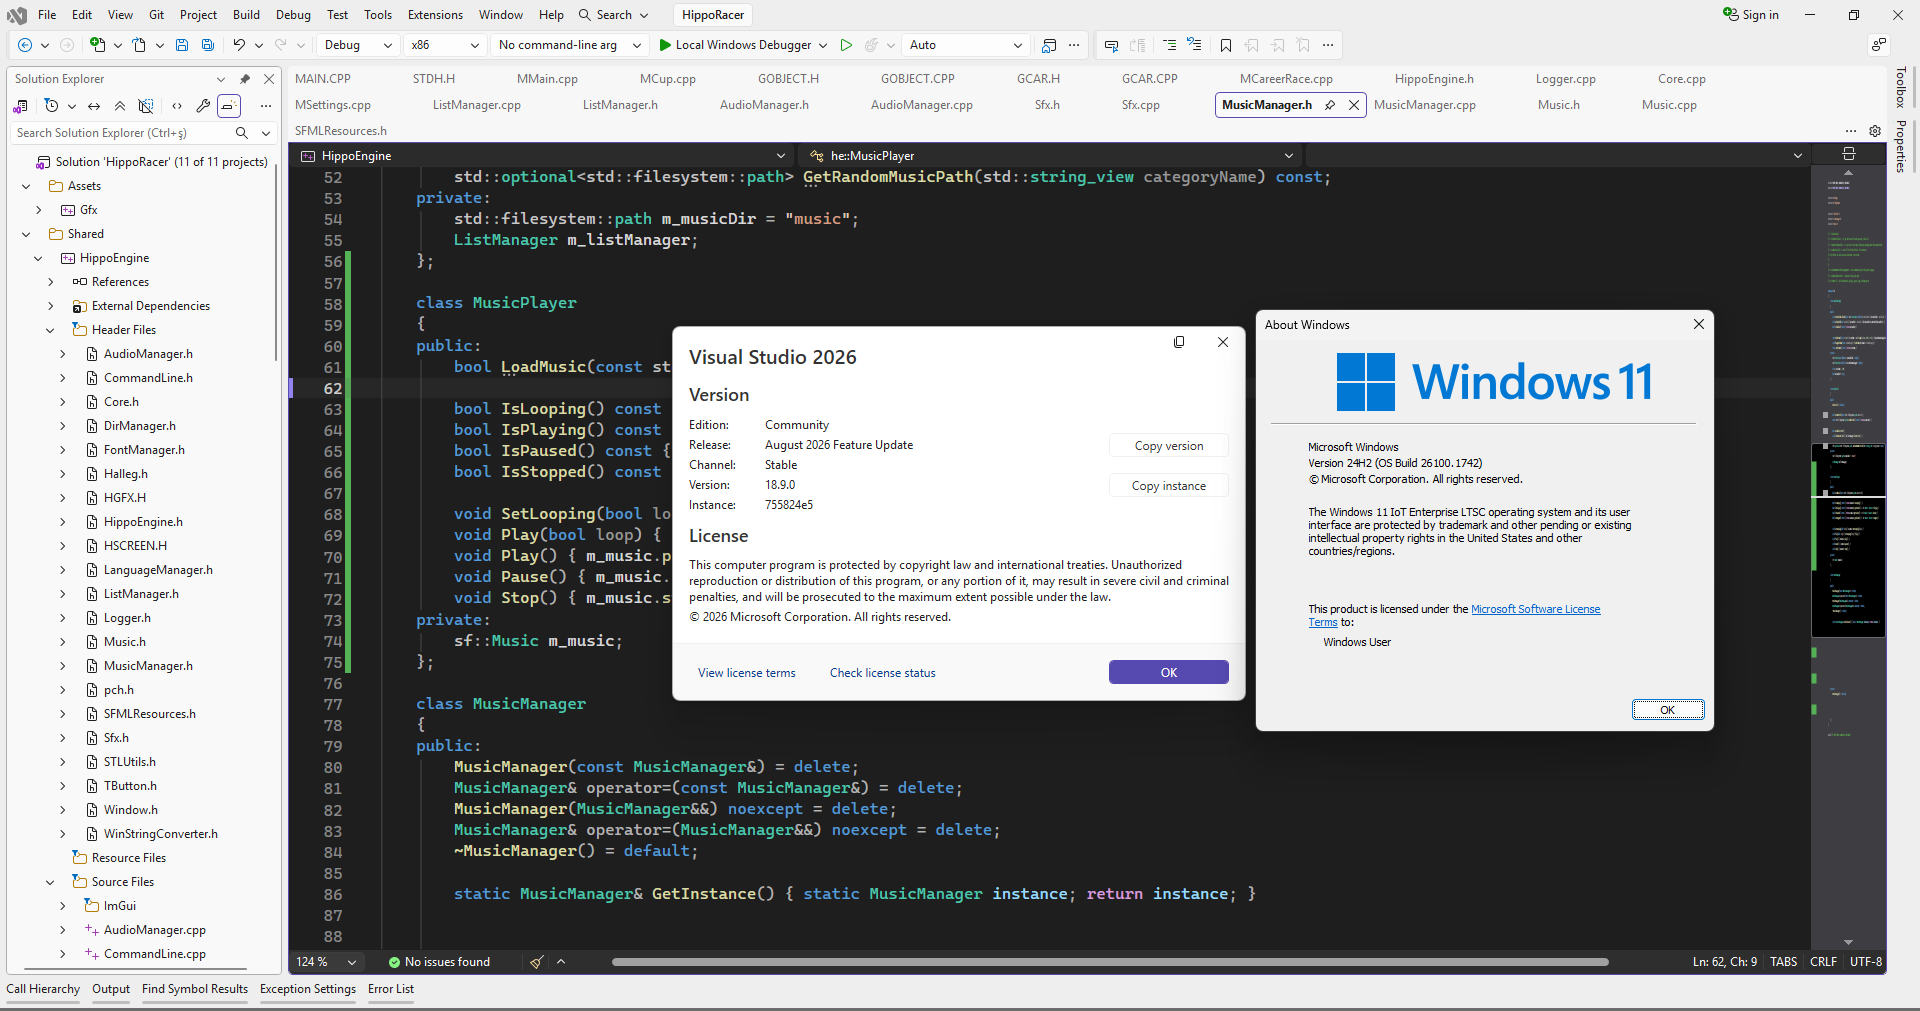
Task: Click OK in the Visual Studio 2026 dialog
Action: point(1168,673)
